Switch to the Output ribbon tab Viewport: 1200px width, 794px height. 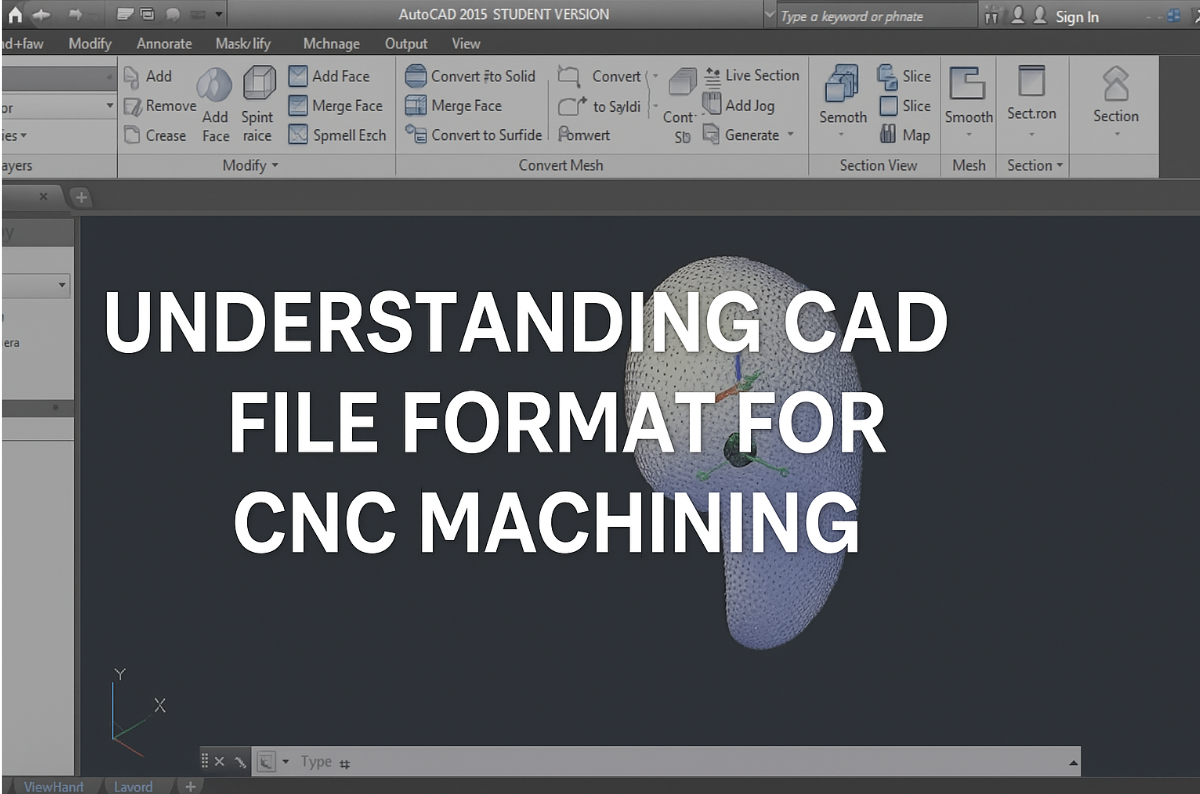click(x=406, y=43)
